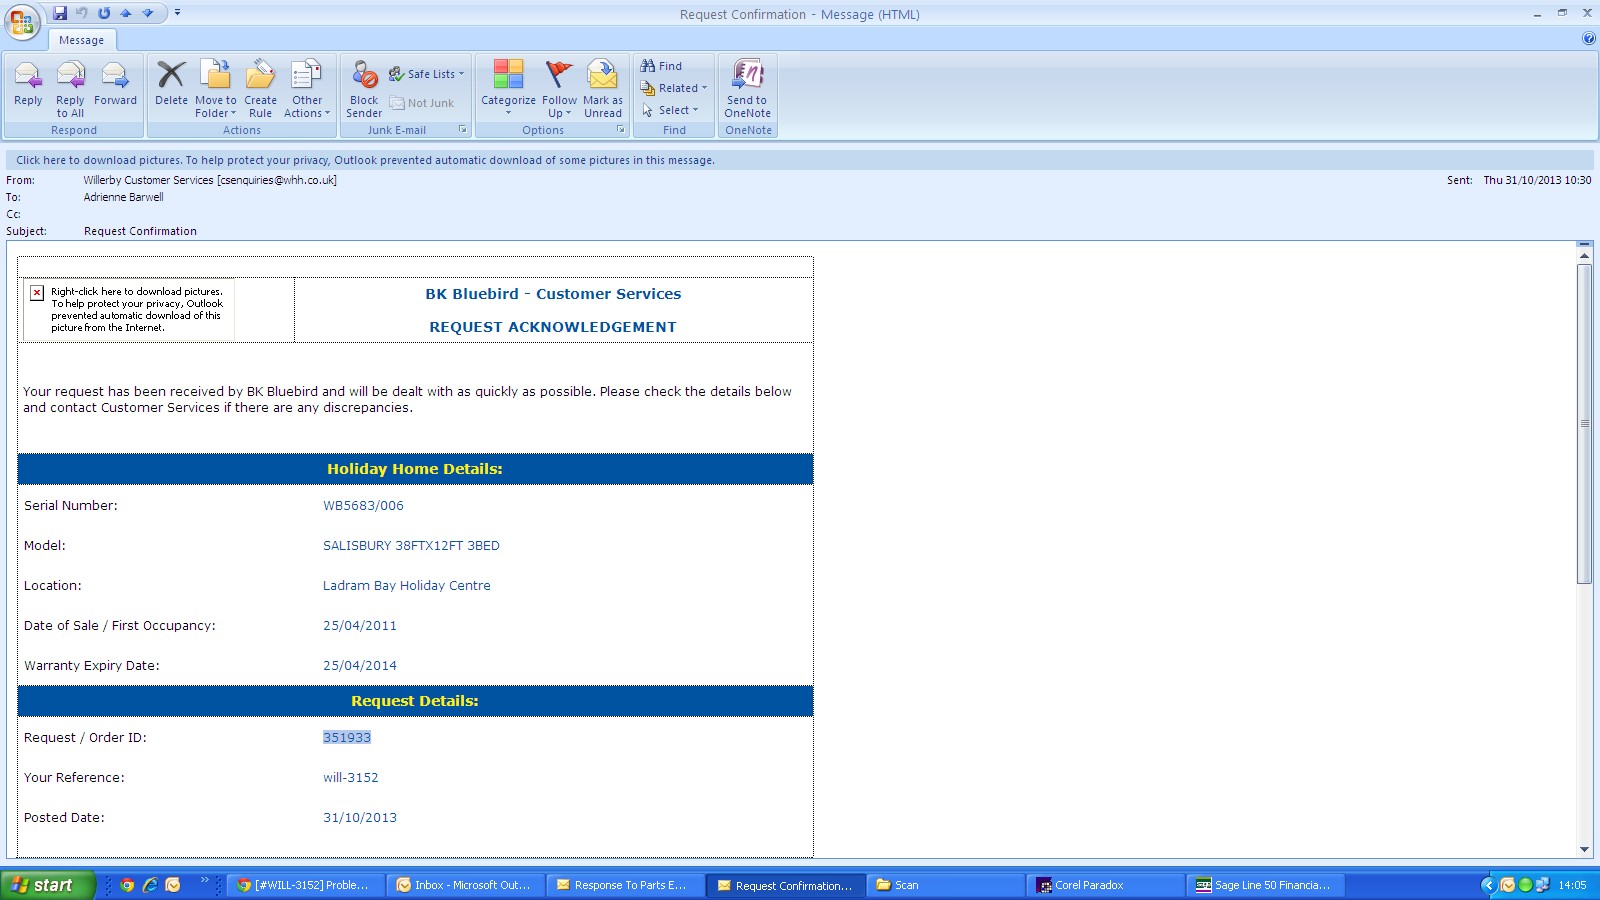Click the green circle tray icon

pos(1525,885)
